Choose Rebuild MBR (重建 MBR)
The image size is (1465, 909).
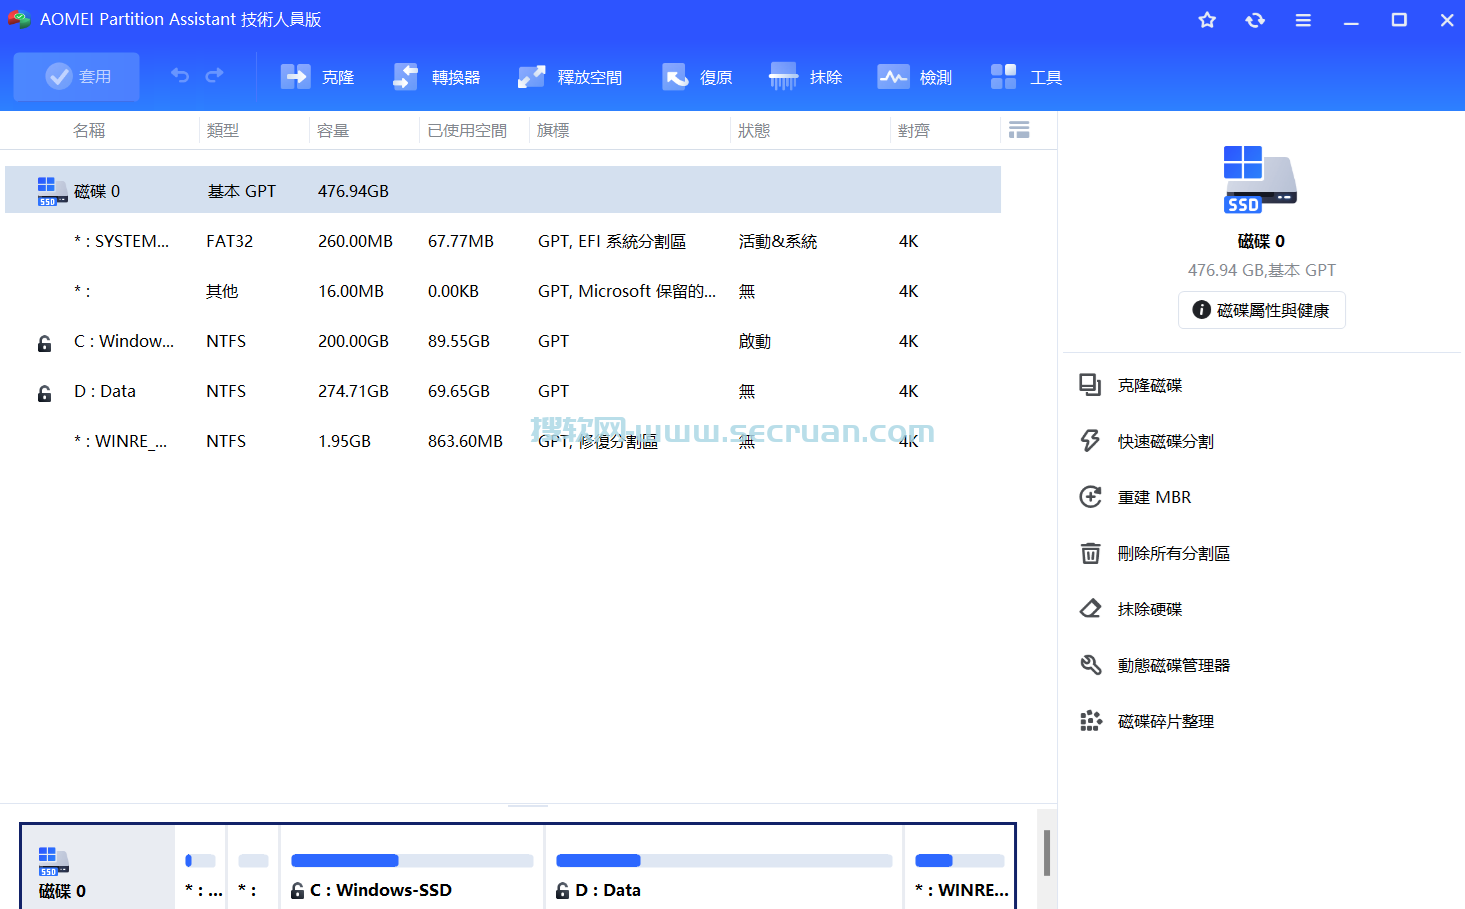1135,497
